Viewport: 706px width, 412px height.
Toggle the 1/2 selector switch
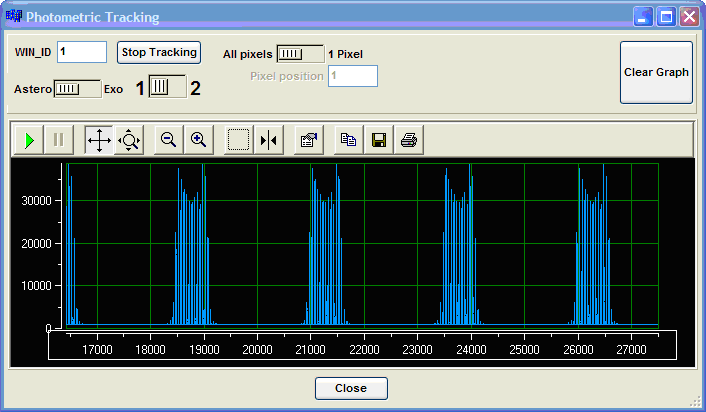click(x=168, y=88)
